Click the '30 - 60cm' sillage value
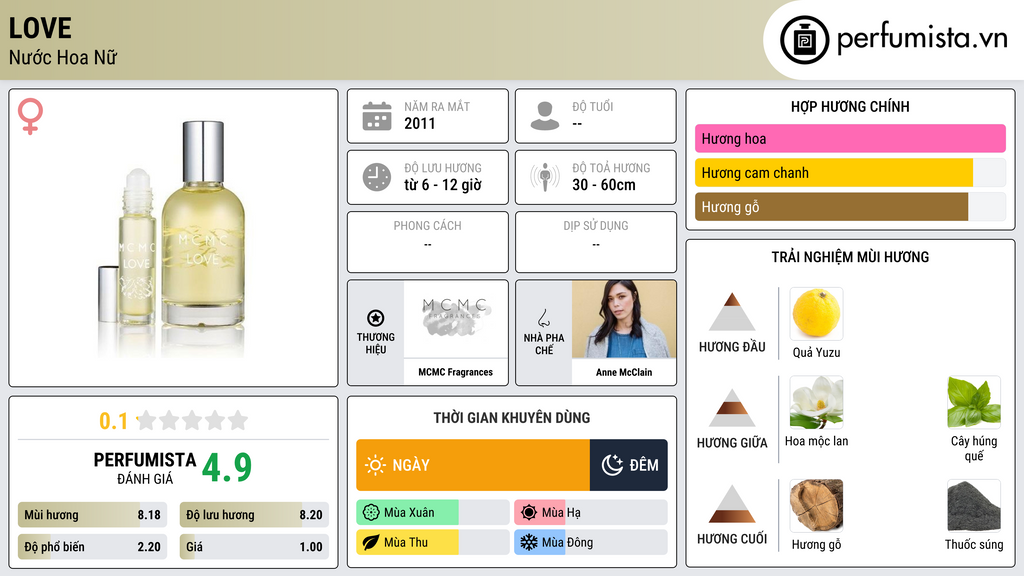1024x576 pixels. pos(603,185)
